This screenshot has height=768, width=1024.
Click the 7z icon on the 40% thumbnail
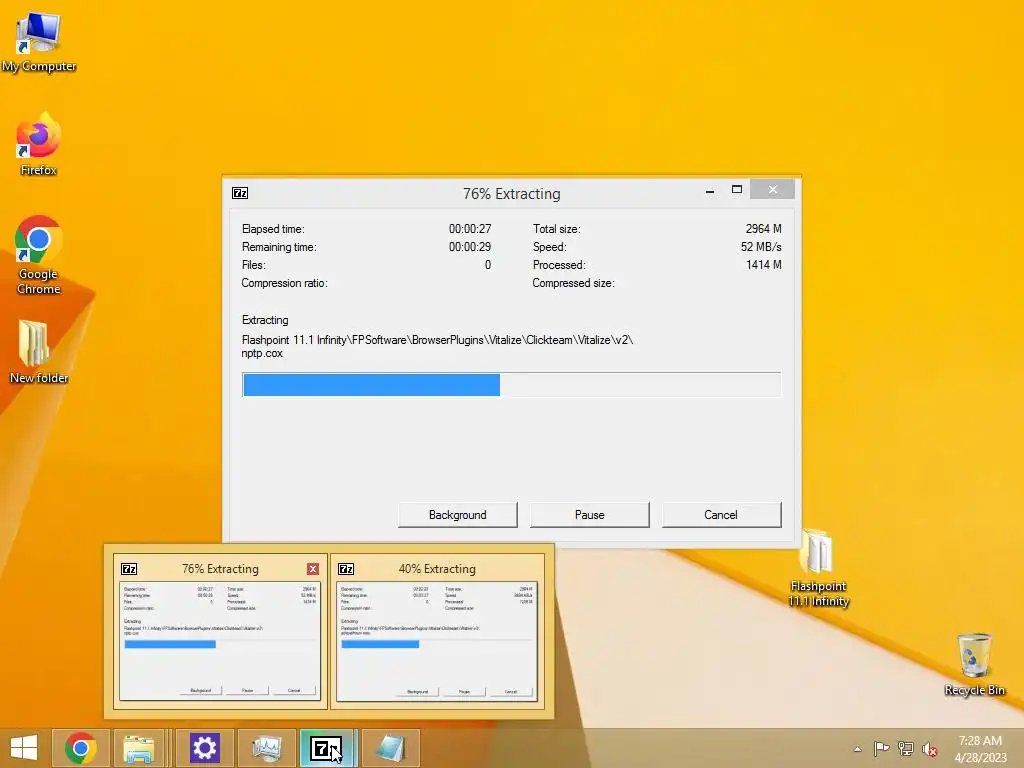coord(345,569)
